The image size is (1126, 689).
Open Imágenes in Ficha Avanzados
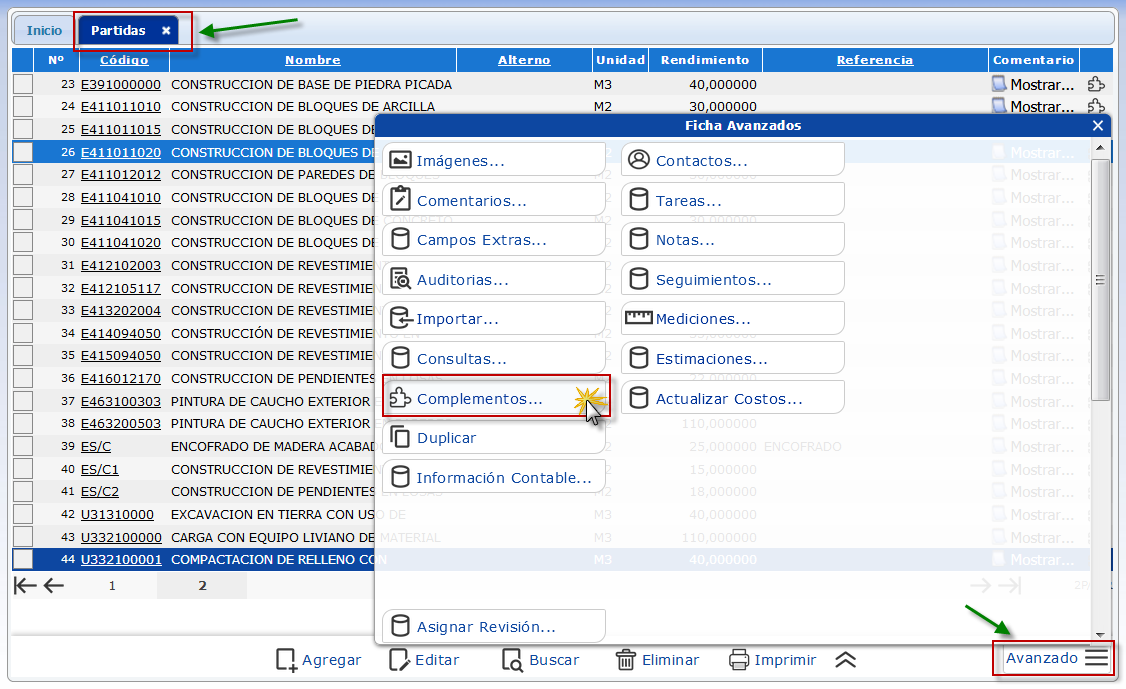click(x=493, y=160)
